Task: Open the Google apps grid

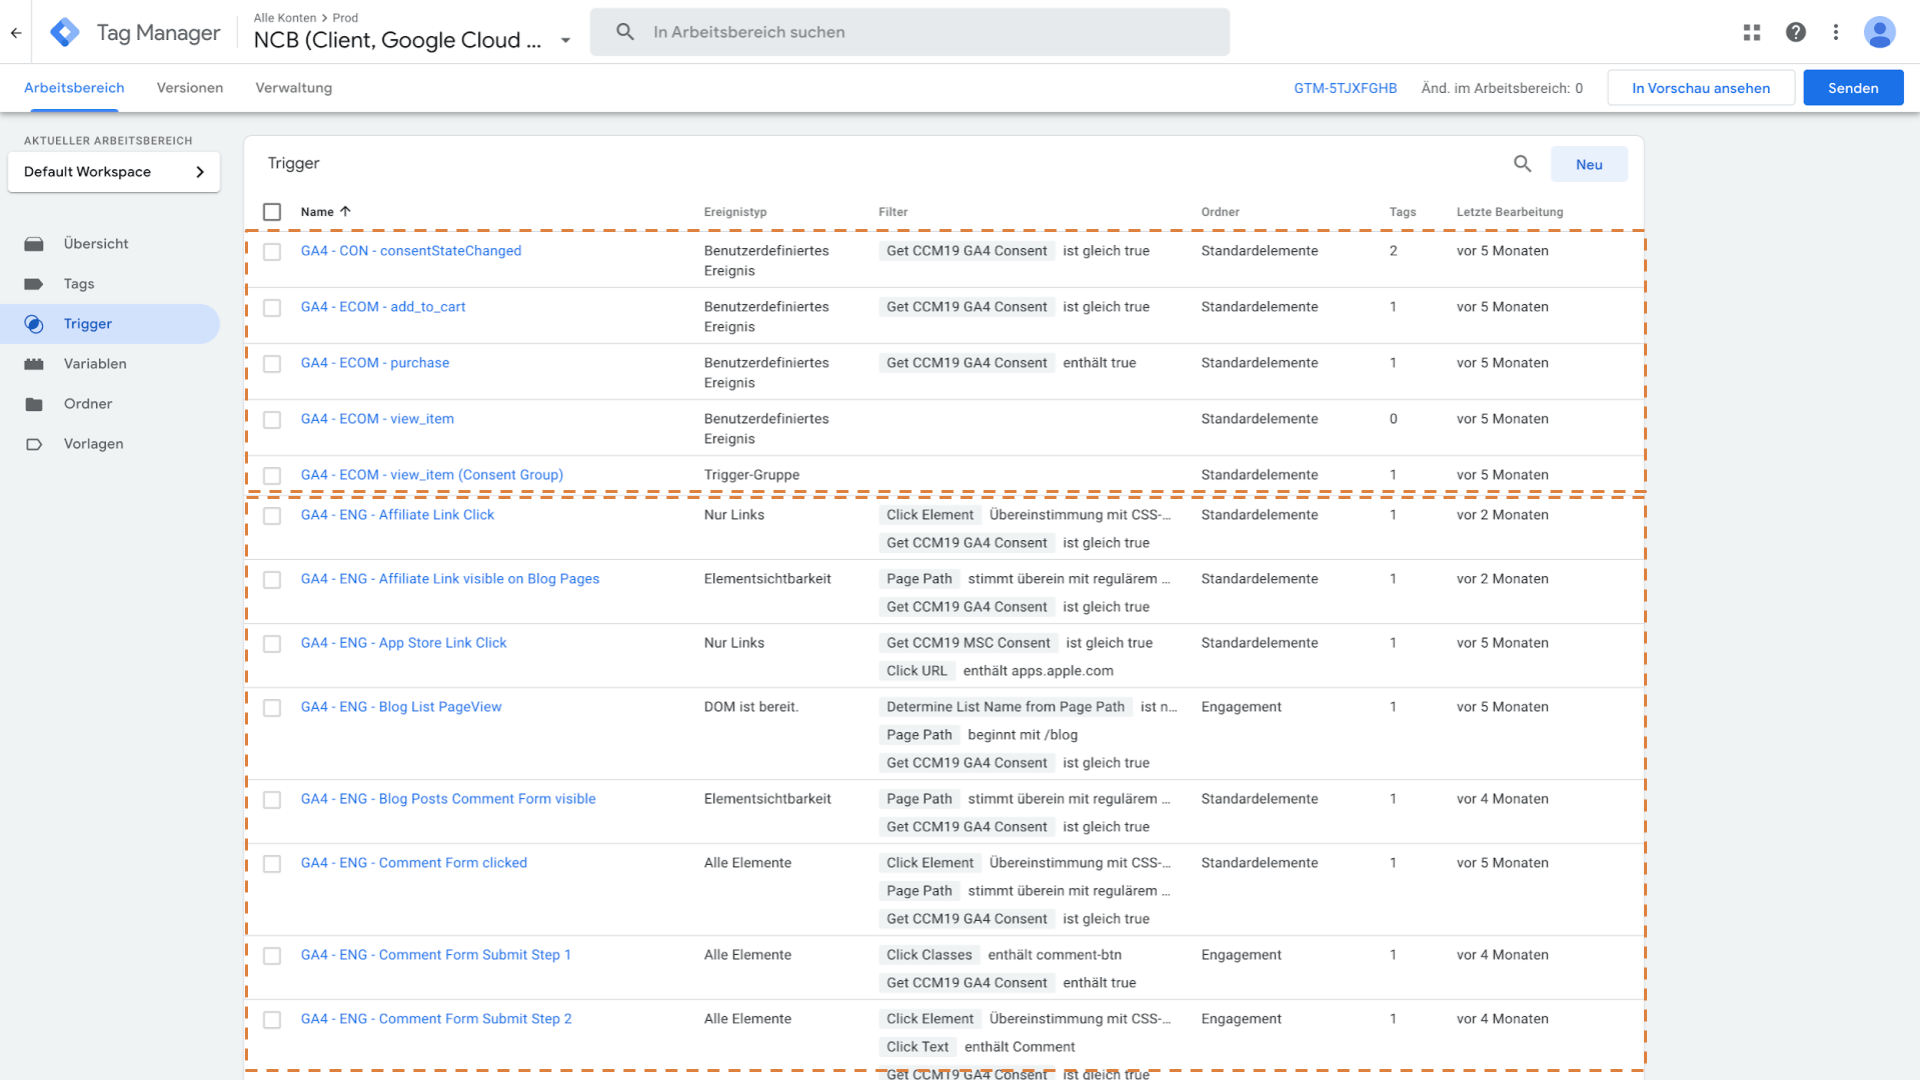Action: [x=1751, y=32]
